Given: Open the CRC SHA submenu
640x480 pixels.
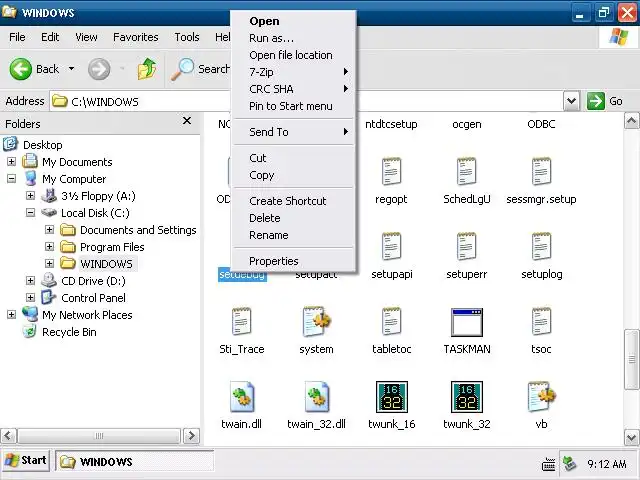Looking at the screenshot, I should pyautogui.click(x=293, y=89).
